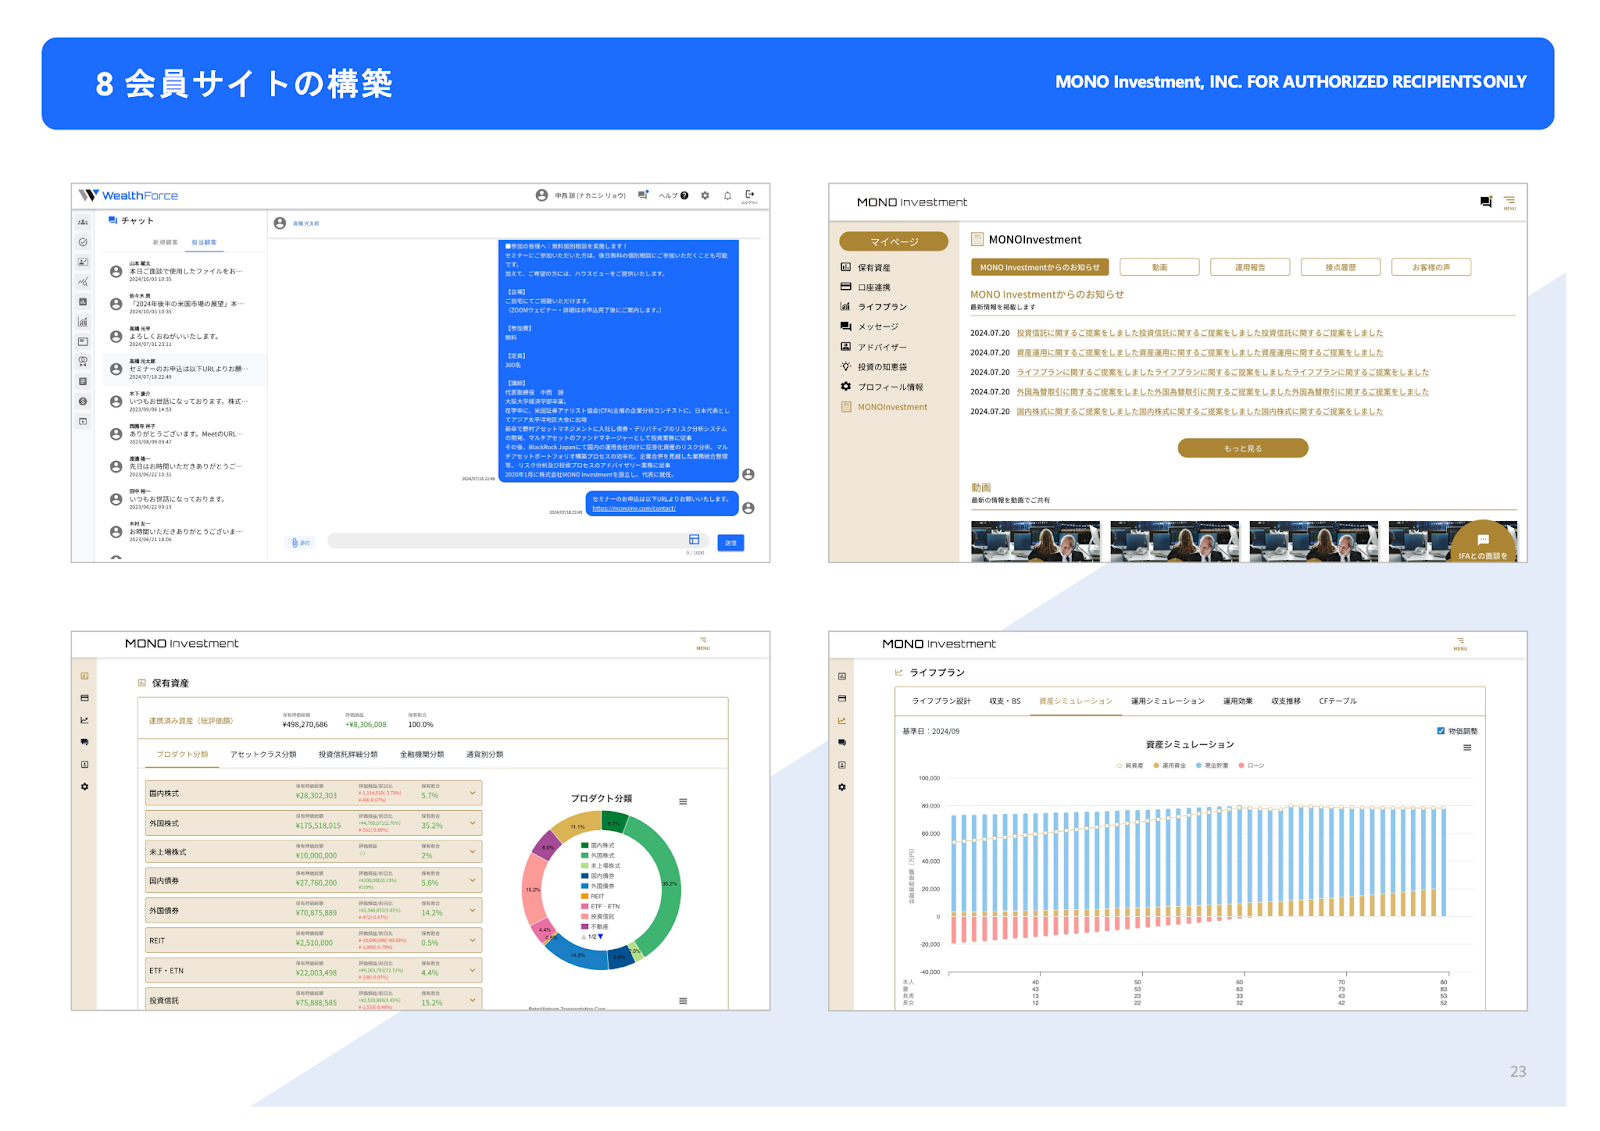Click the gear icon in ライフプラン panel sidebar
The image size is (1600, 1131).
pos(842,787)
